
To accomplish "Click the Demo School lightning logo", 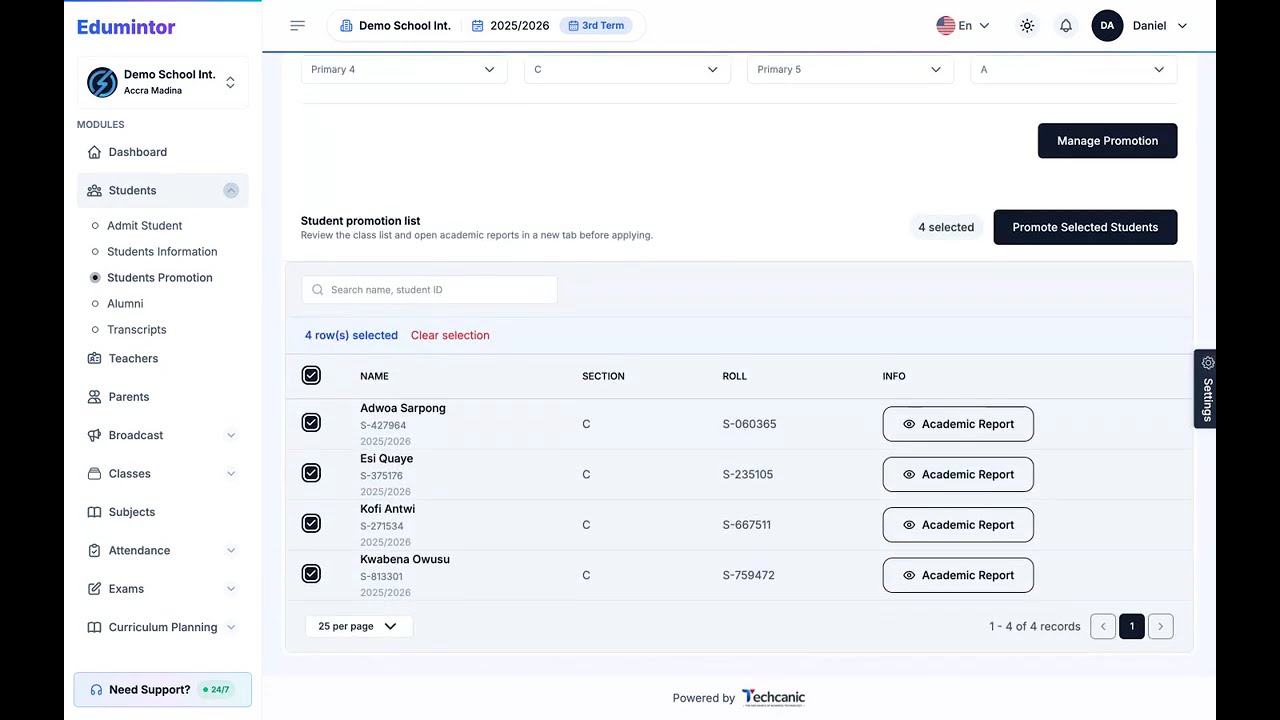I will tap(102, 82).
